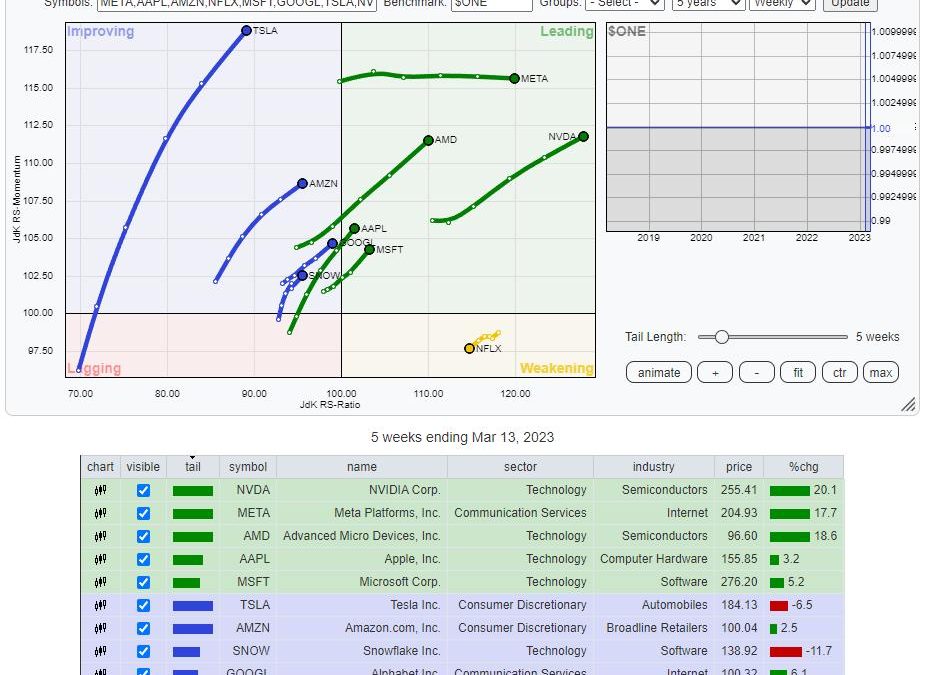Viewport: 925px width, 675px height.
Task: Uncheck visibility for TSLA
Action: (143, 605)
